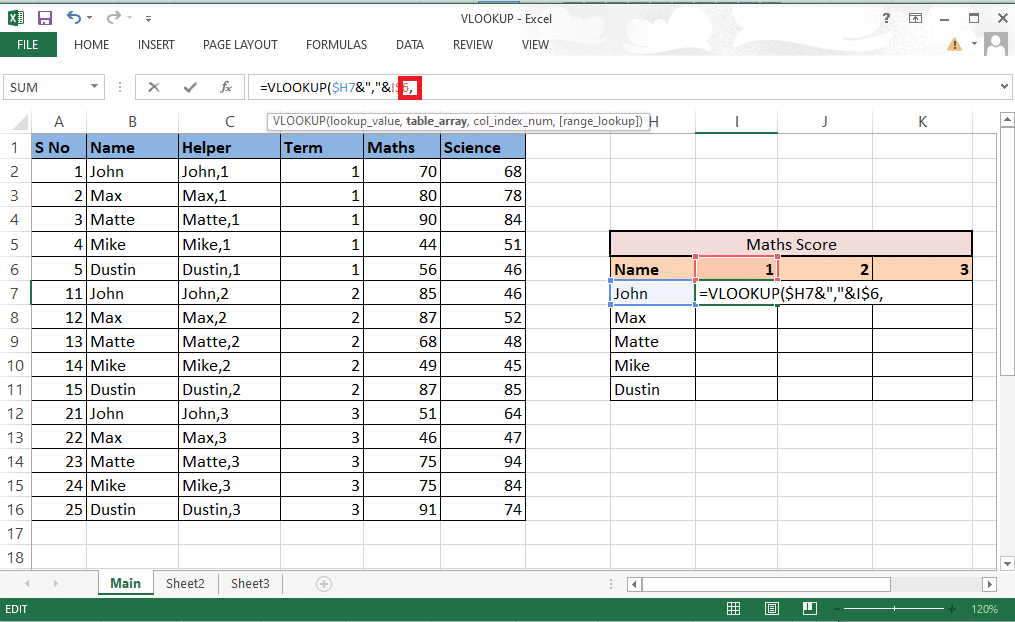Screen dimensions: 1015x622
Task: Click the zoom out minus button
Action: [836, 609]
